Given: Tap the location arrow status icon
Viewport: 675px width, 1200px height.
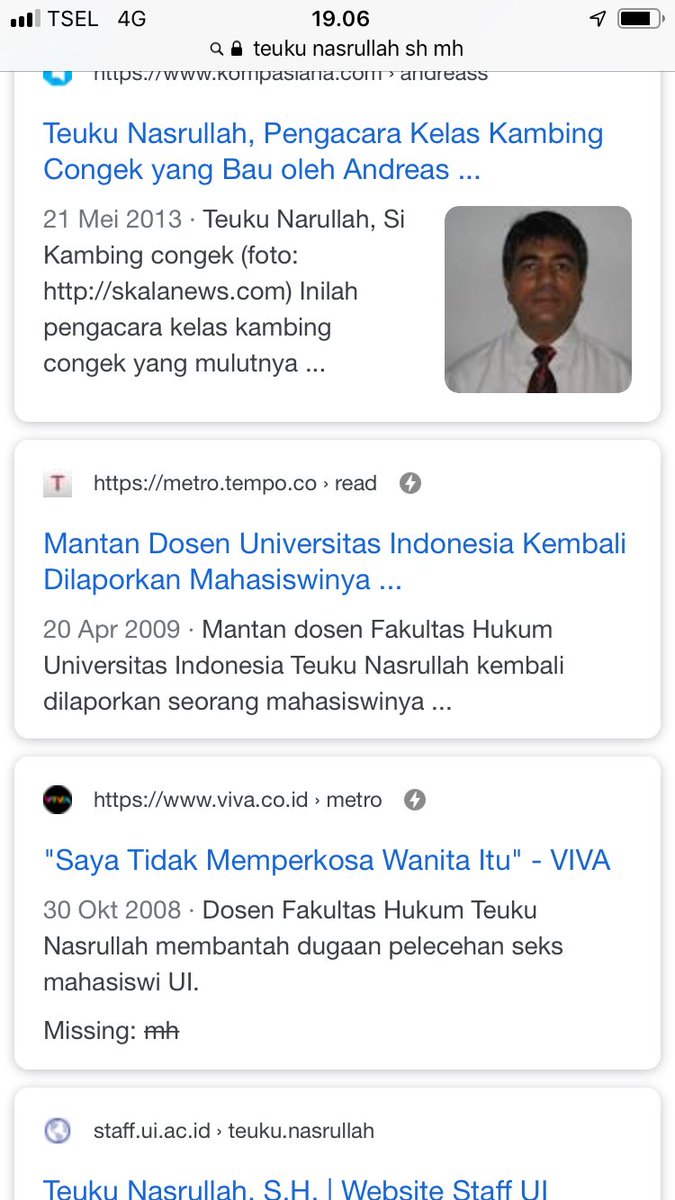Looking at the screenshot, I should (x=598, y=19).
